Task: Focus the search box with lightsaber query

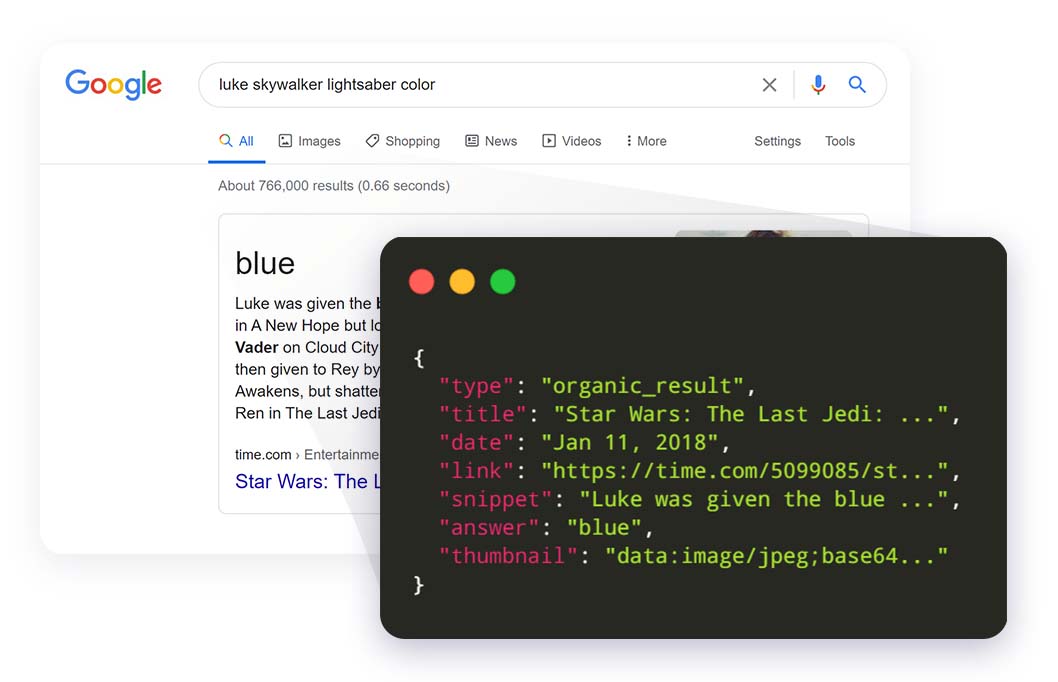Action: pos(480,85)
